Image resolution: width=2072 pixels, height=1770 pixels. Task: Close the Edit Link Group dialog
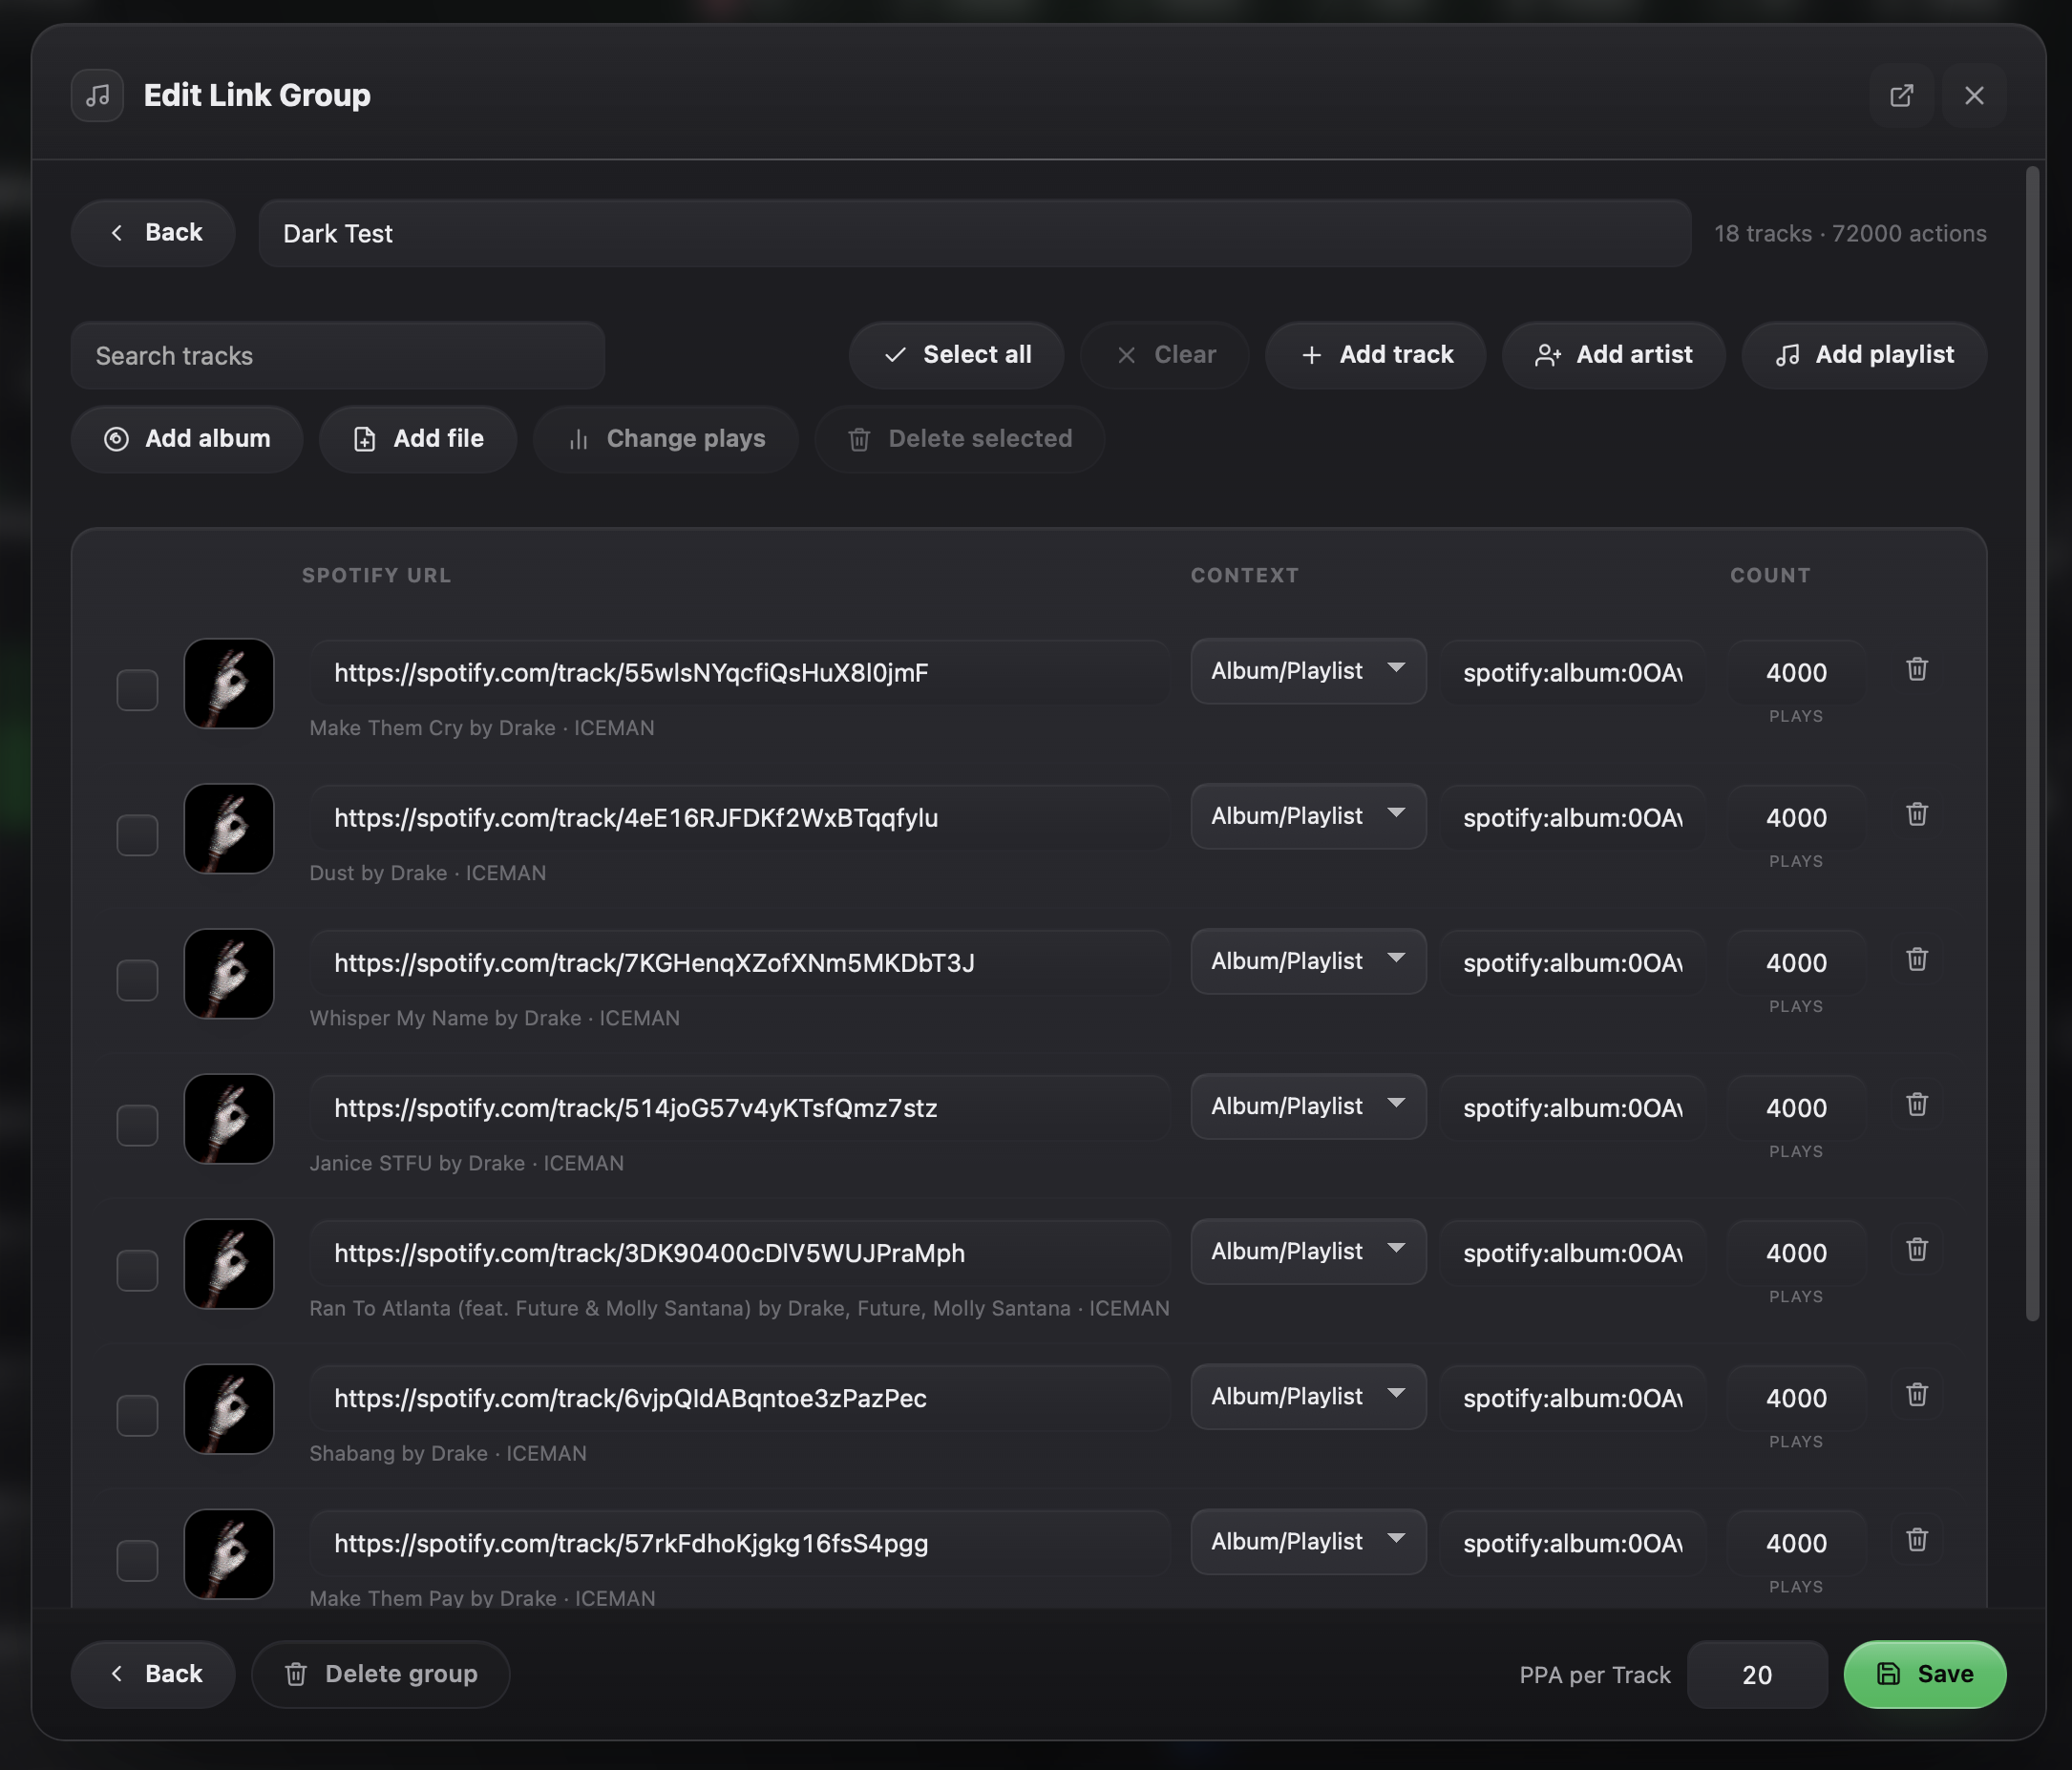[1973, 95]
